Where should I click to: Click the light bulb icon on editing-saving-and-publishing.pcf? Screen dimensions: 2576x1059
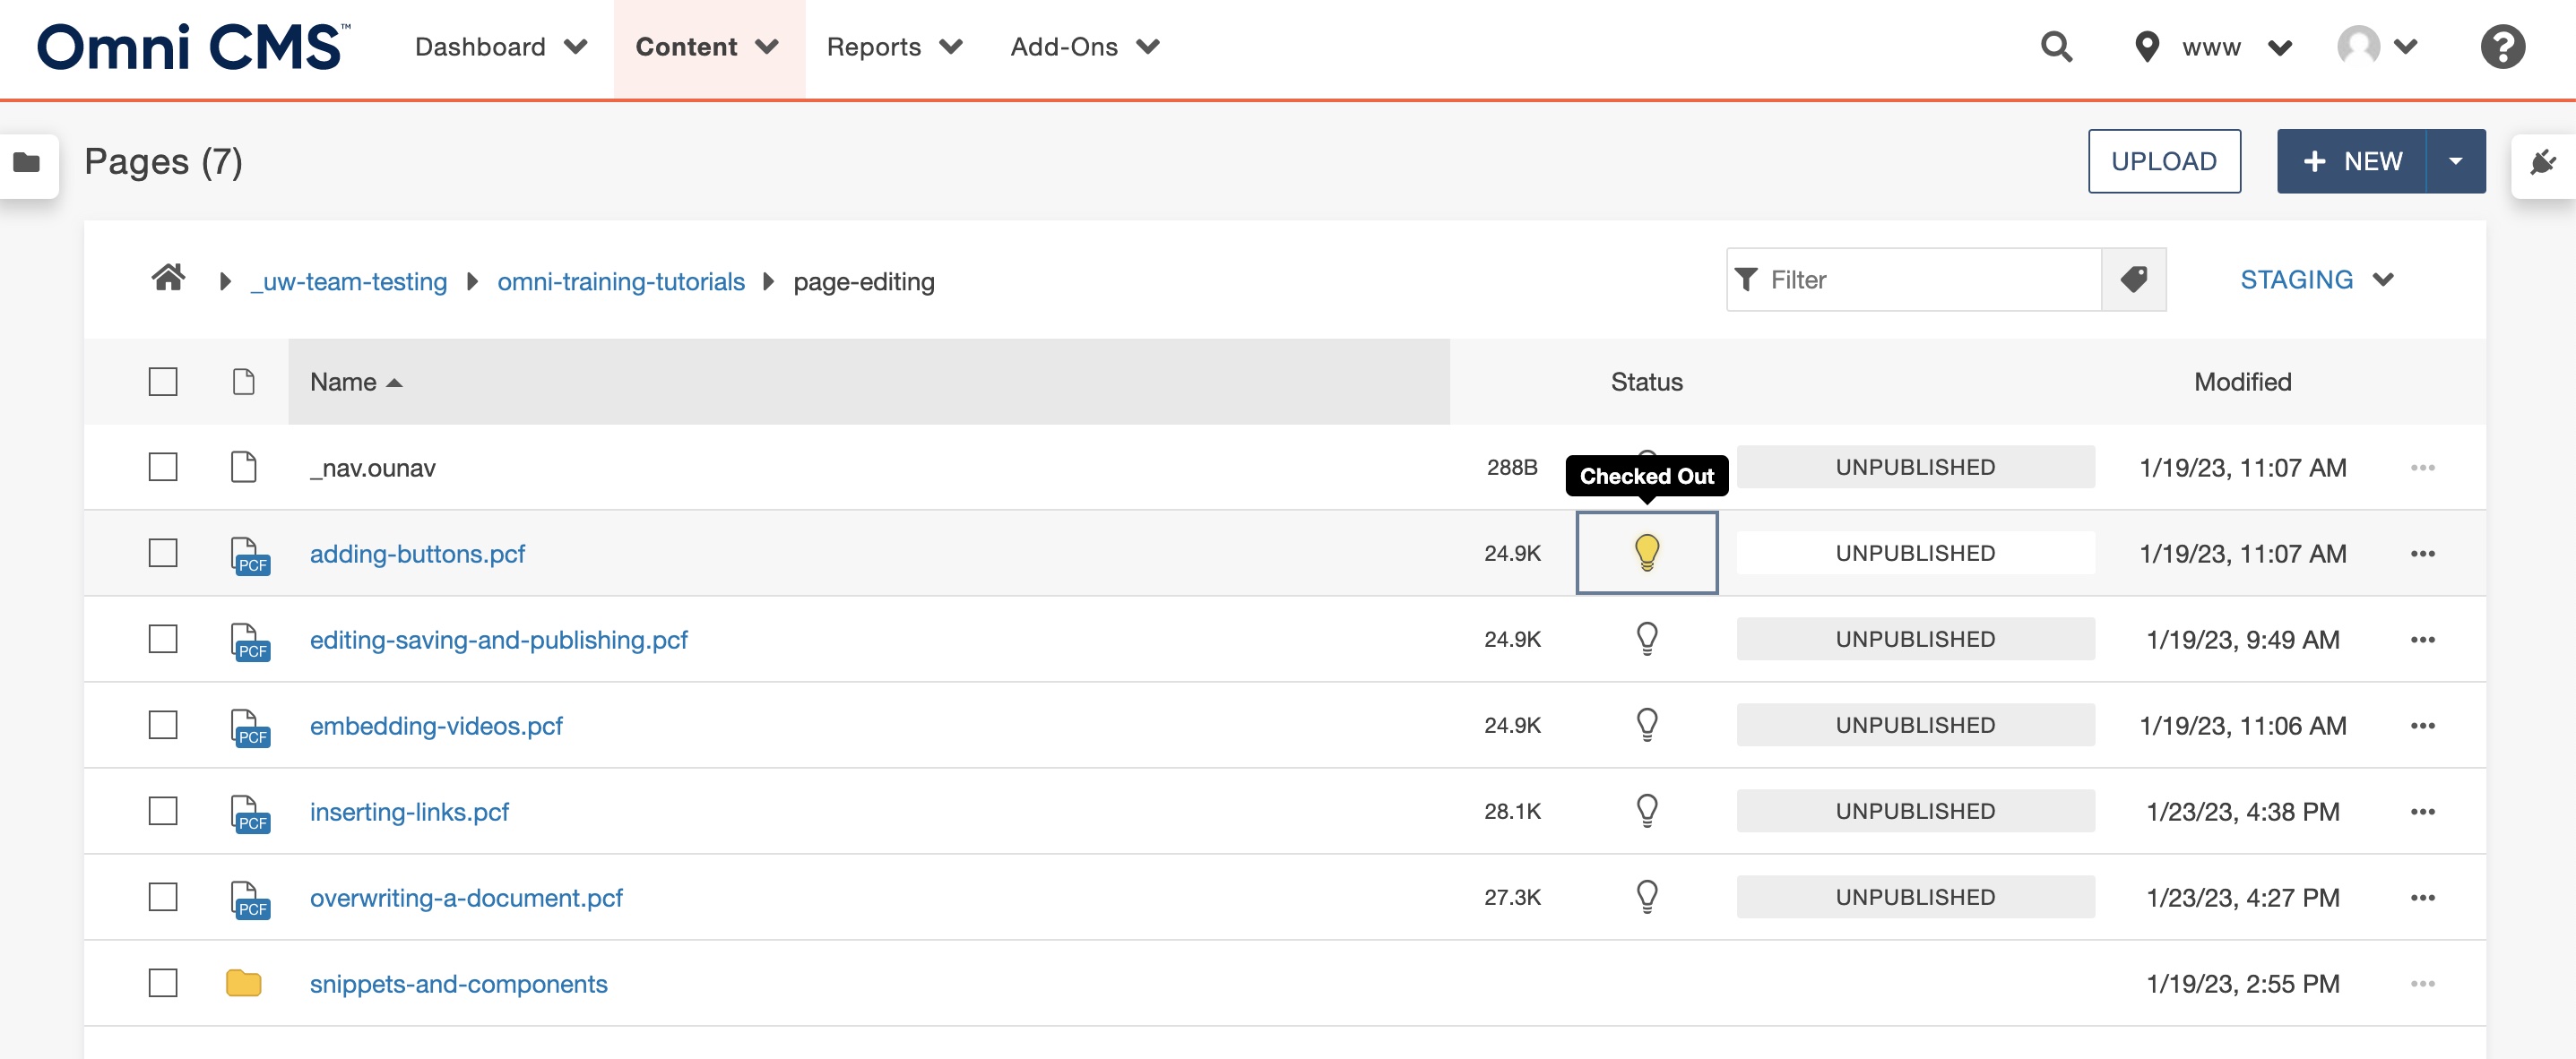pyautogui.click(x=1645, y=639)
